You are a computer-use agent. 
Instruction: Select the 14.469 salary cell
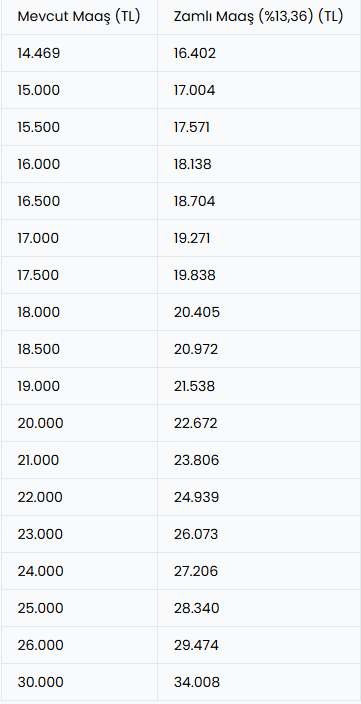79,53
